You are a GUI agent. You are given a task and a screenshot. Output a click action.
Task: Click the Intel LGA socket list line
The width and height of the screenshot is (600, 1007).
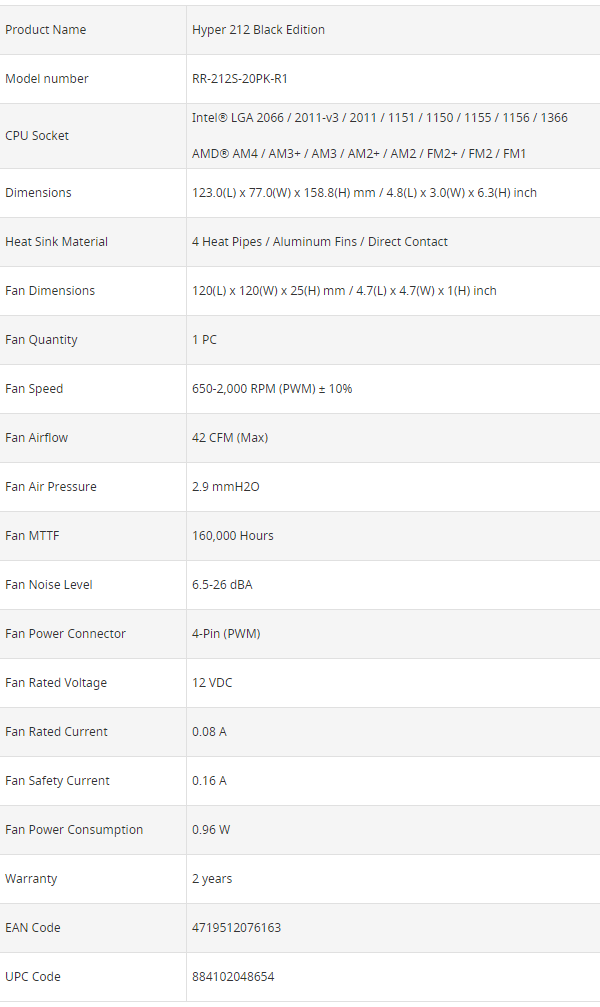click(379, 118)
